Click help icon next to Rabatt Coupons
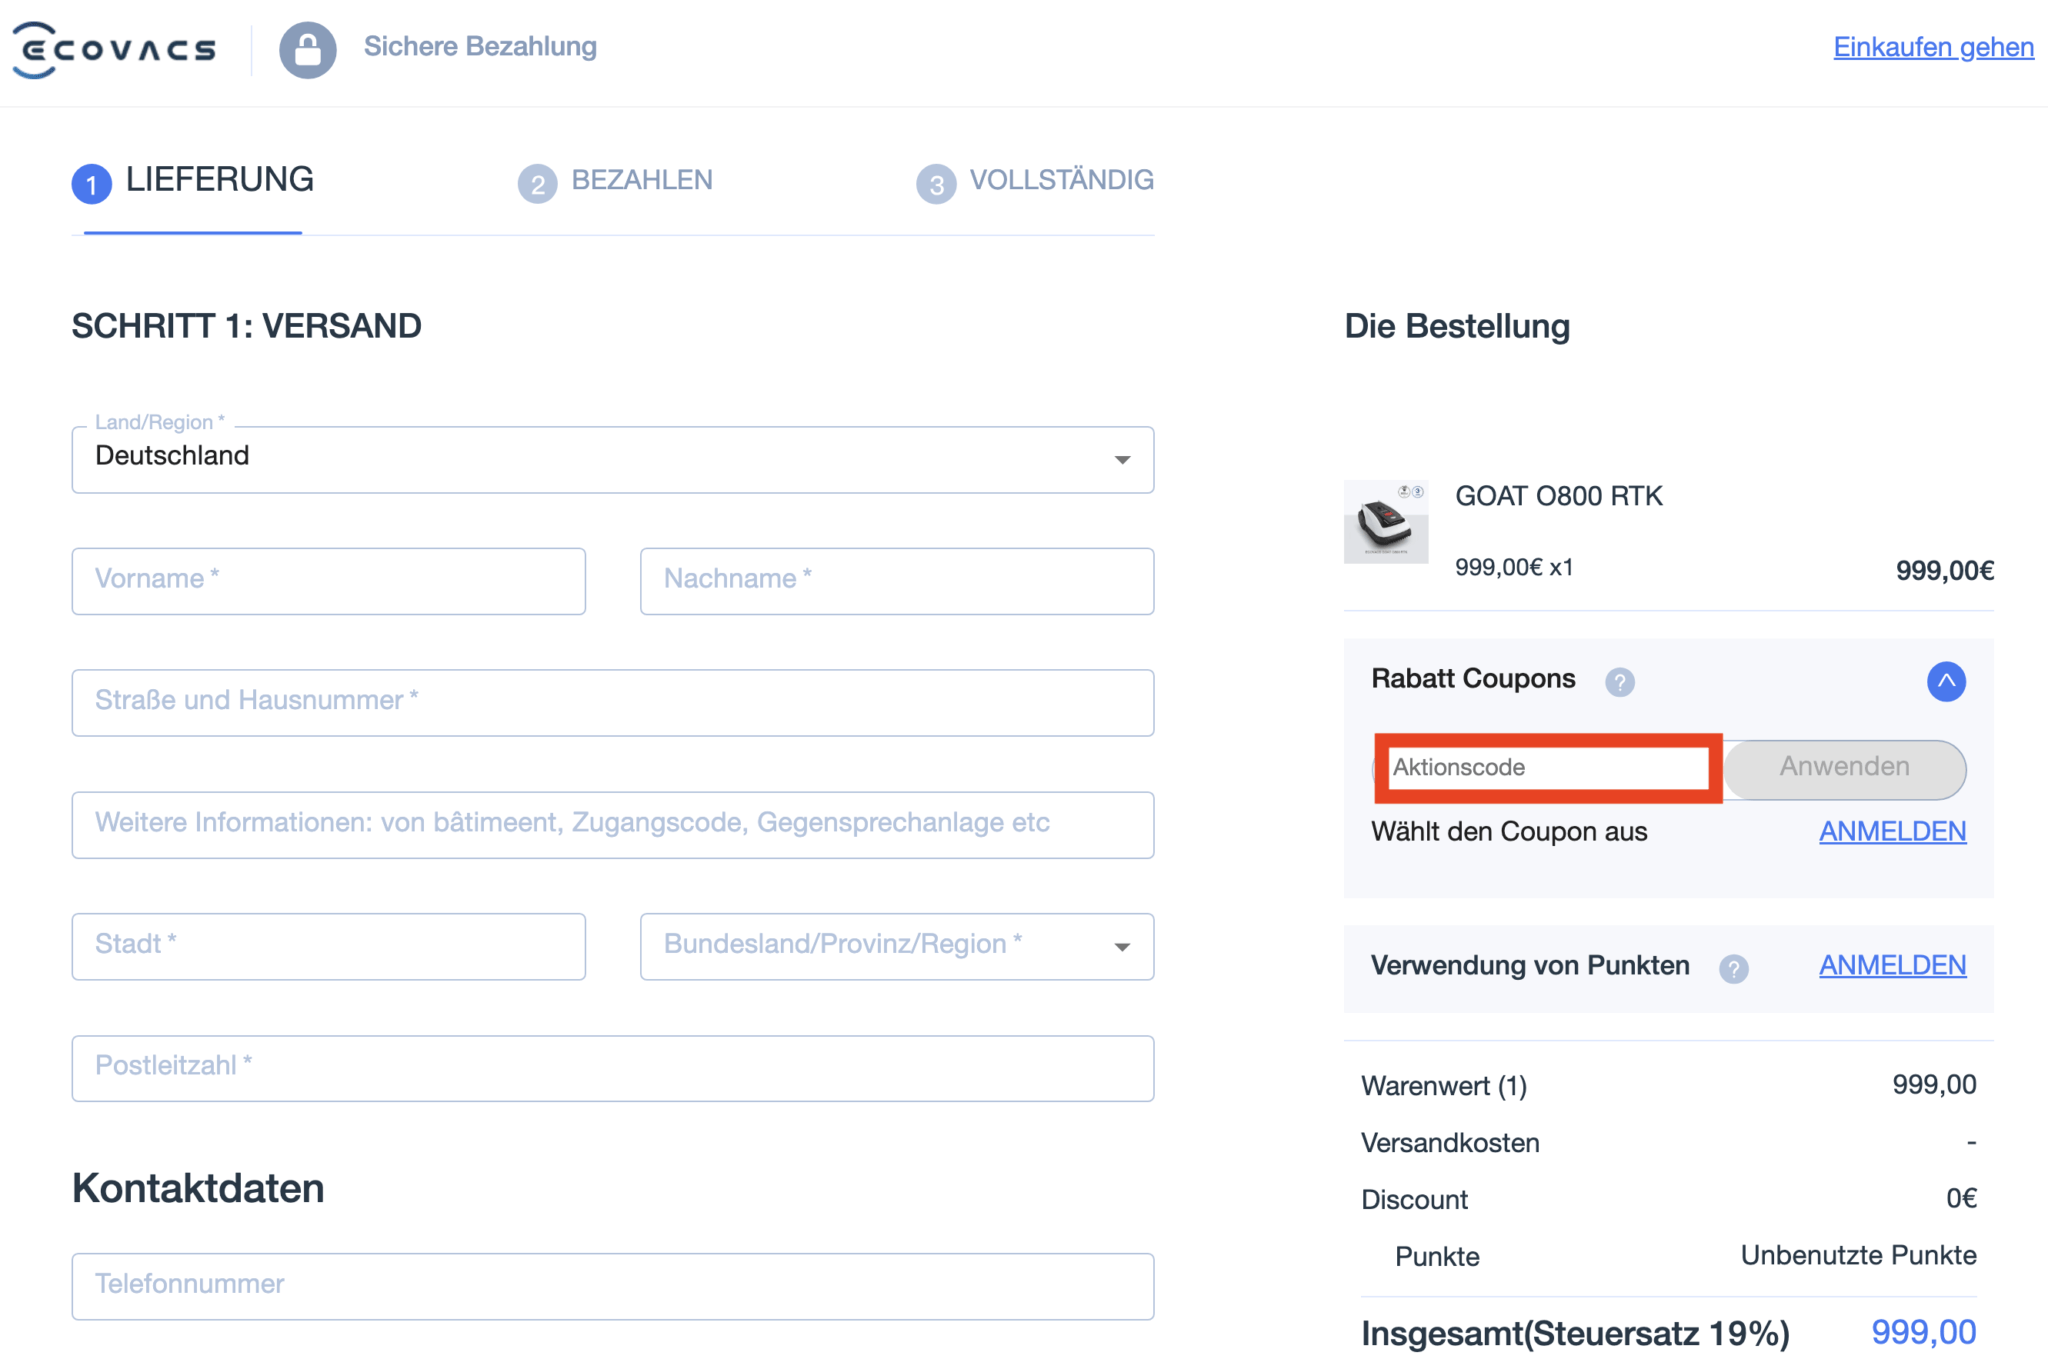 click(x=1619, y=682)
